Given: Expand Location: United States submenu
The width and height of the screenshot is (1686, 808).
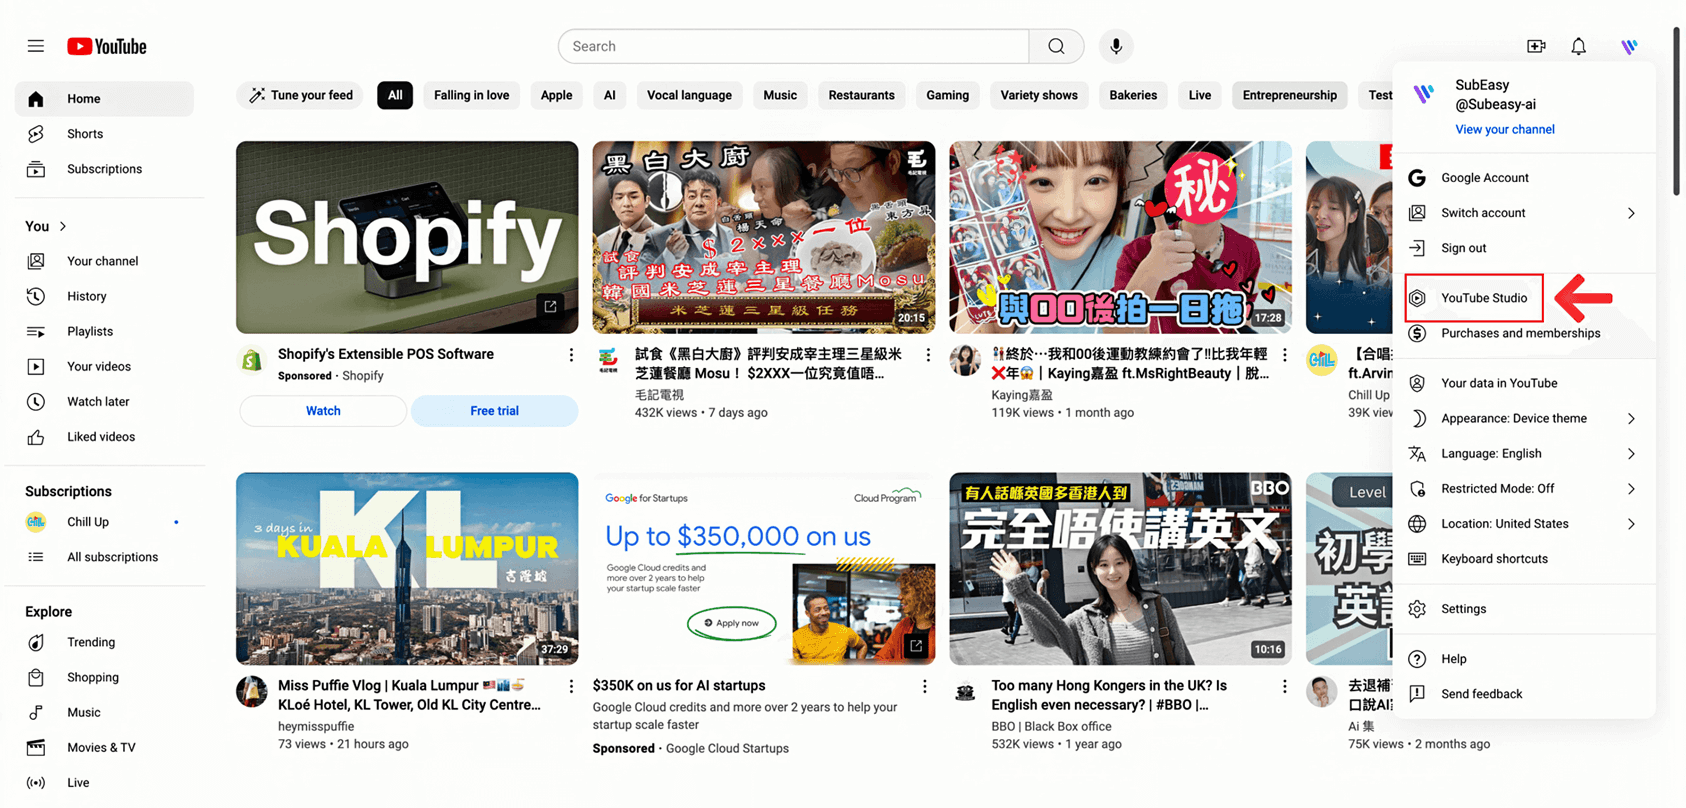Looking at the screenshot, I should [x=1524, y=524].
